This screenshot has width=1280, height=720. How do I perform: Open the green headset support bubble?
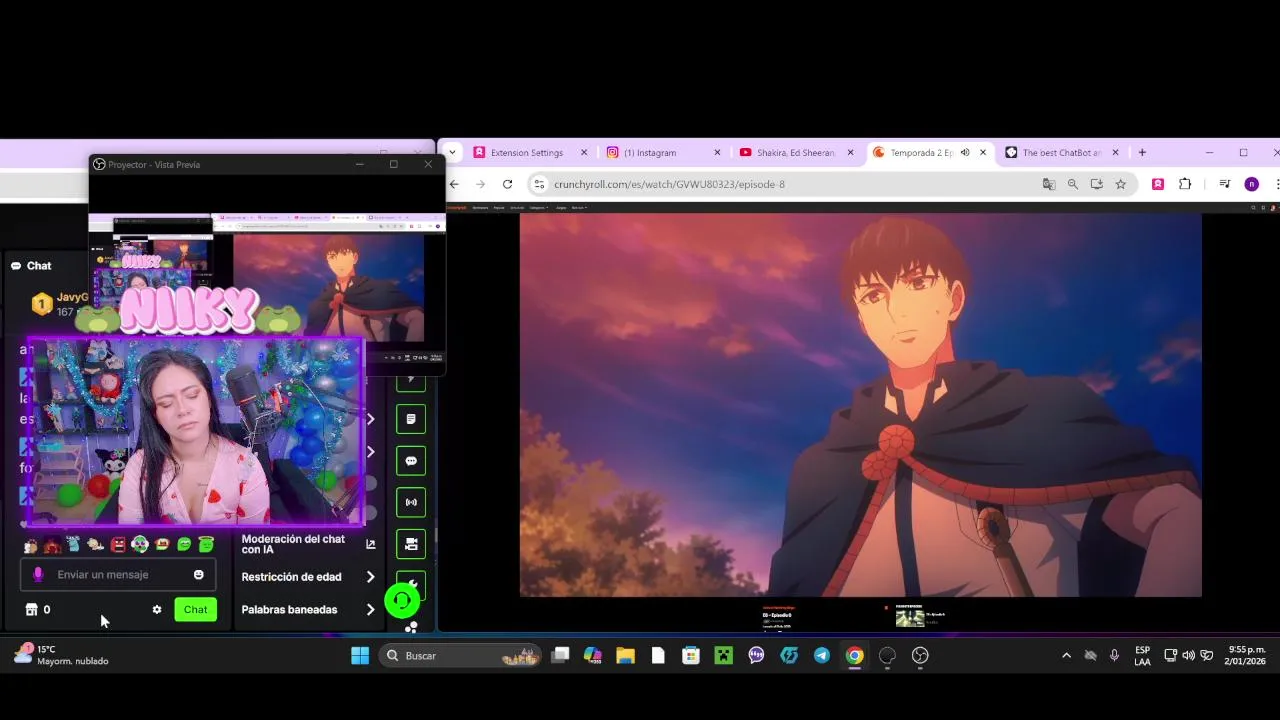pos(402,600)
